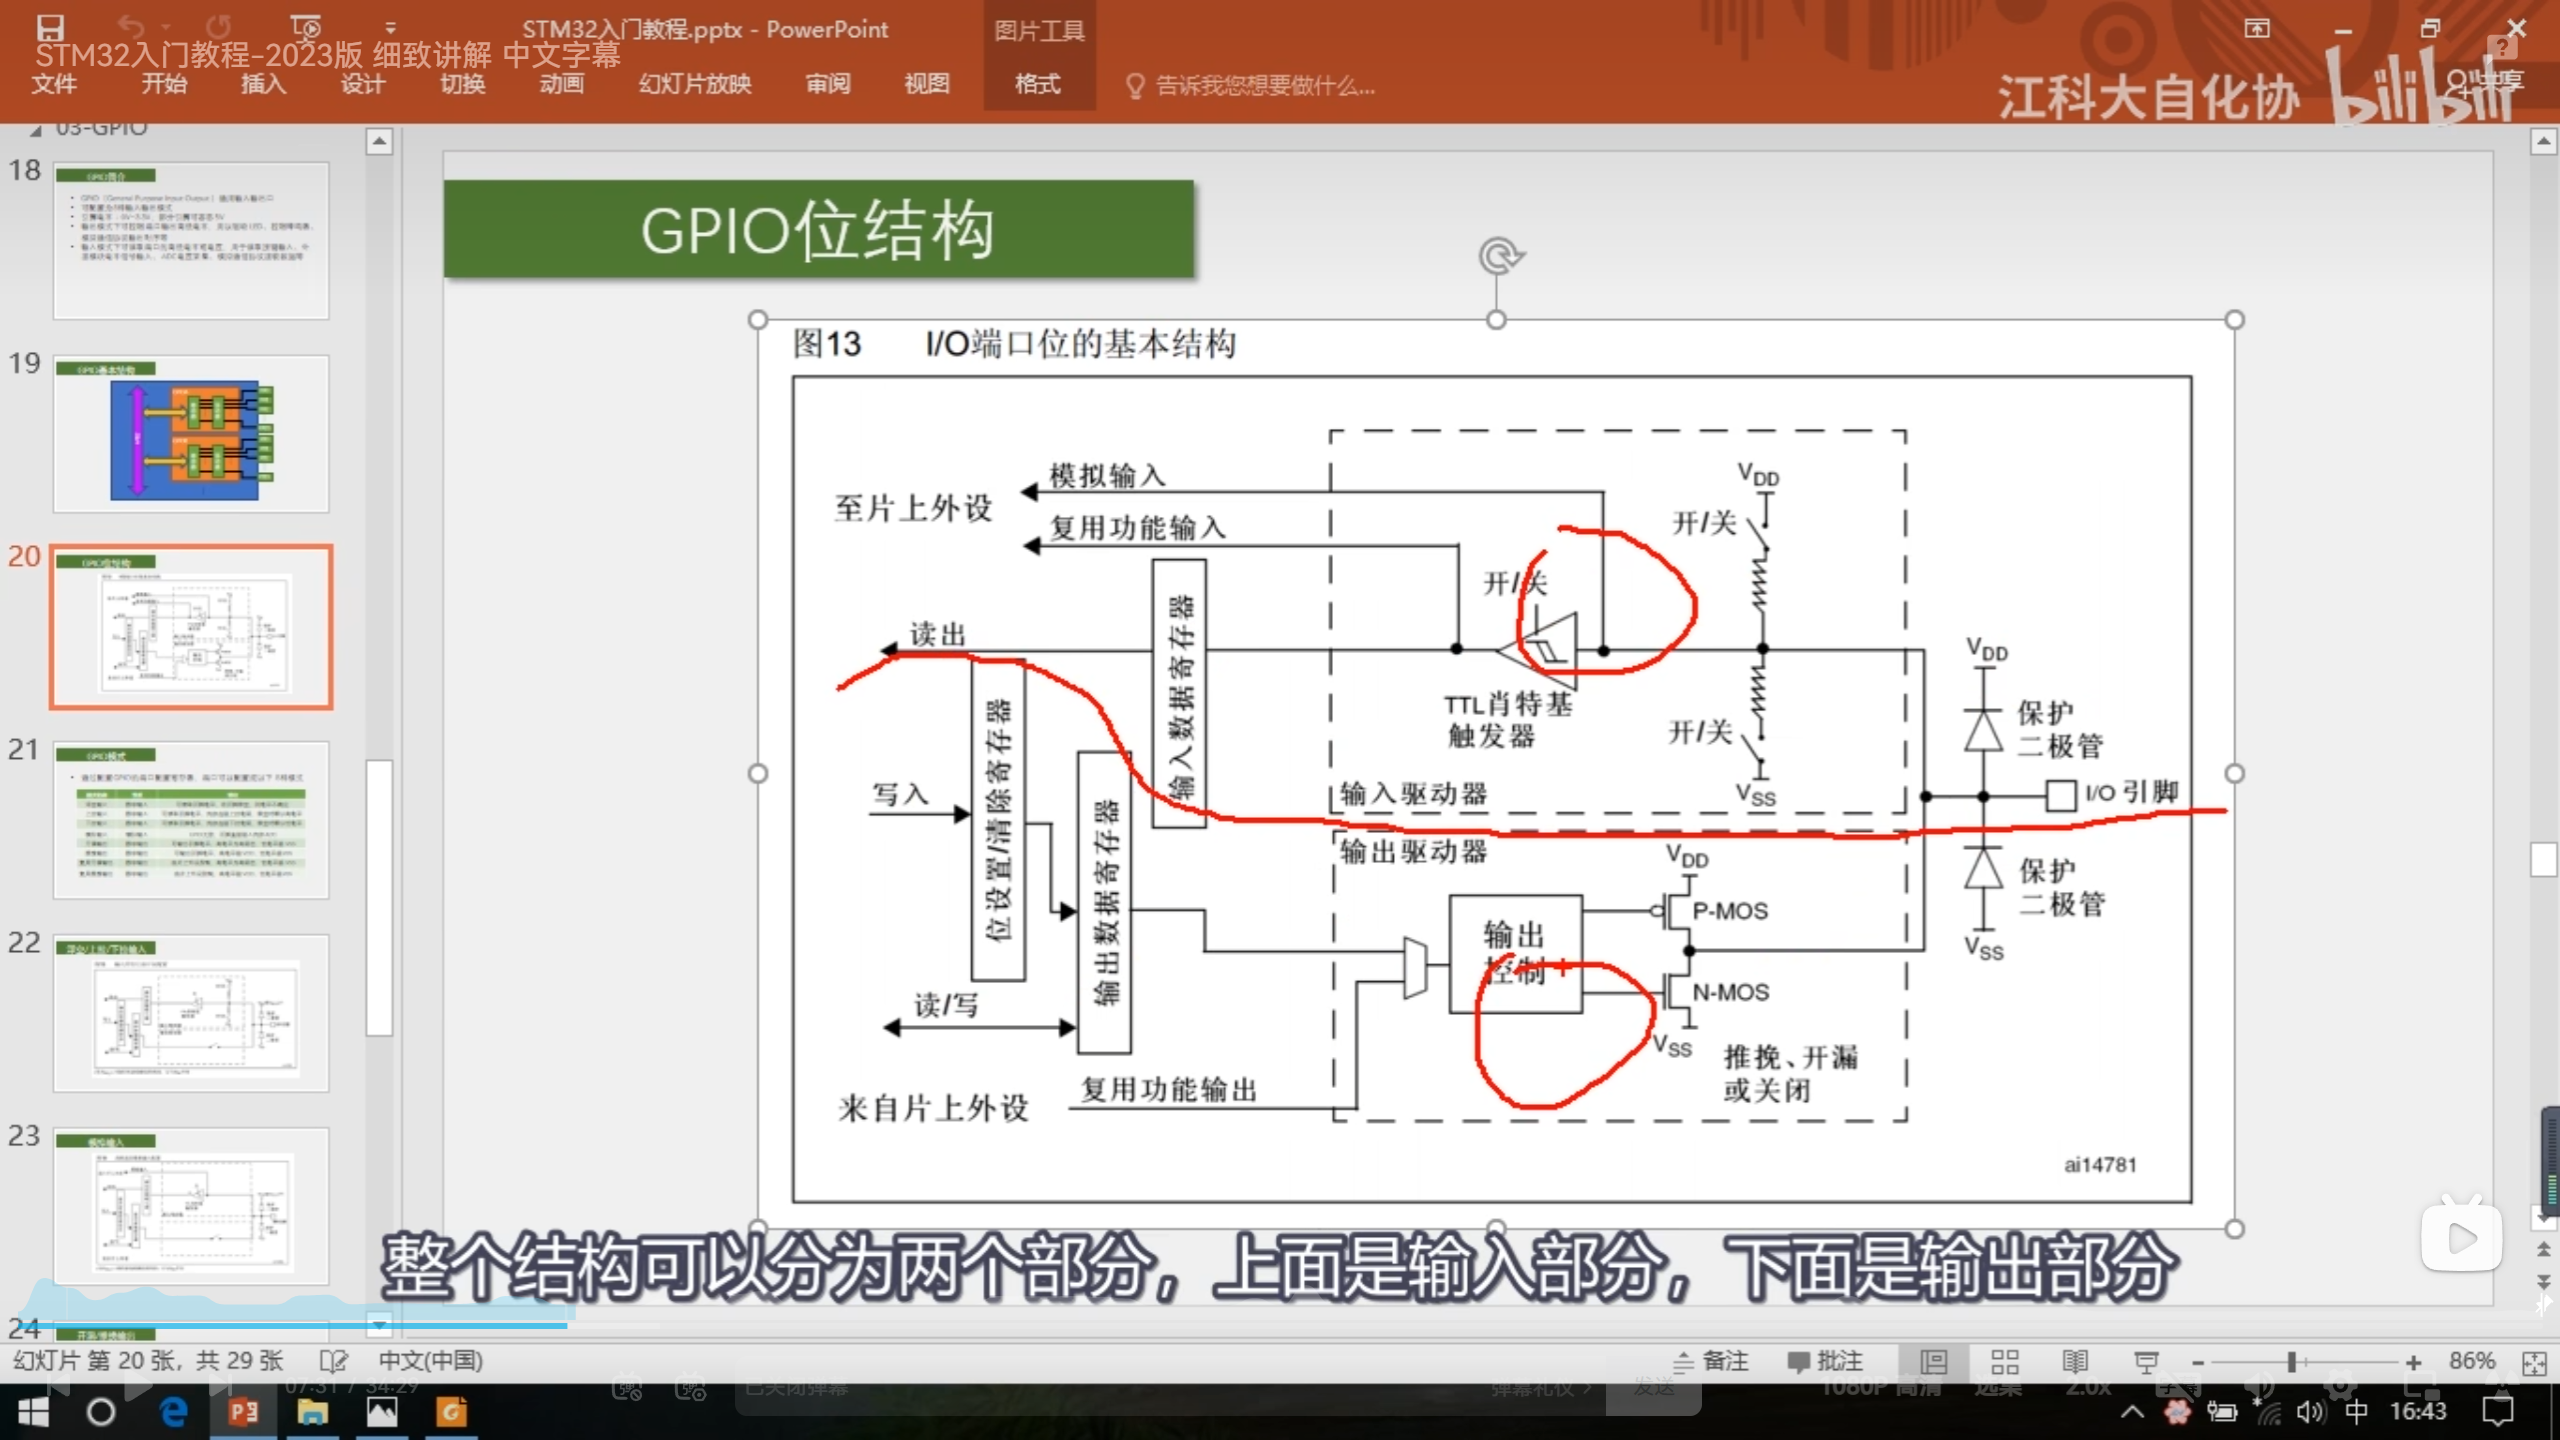2560x1440 pixels.
Task: Open PowerPoint from the Windows taskbar
Action: pos(243,1412)
